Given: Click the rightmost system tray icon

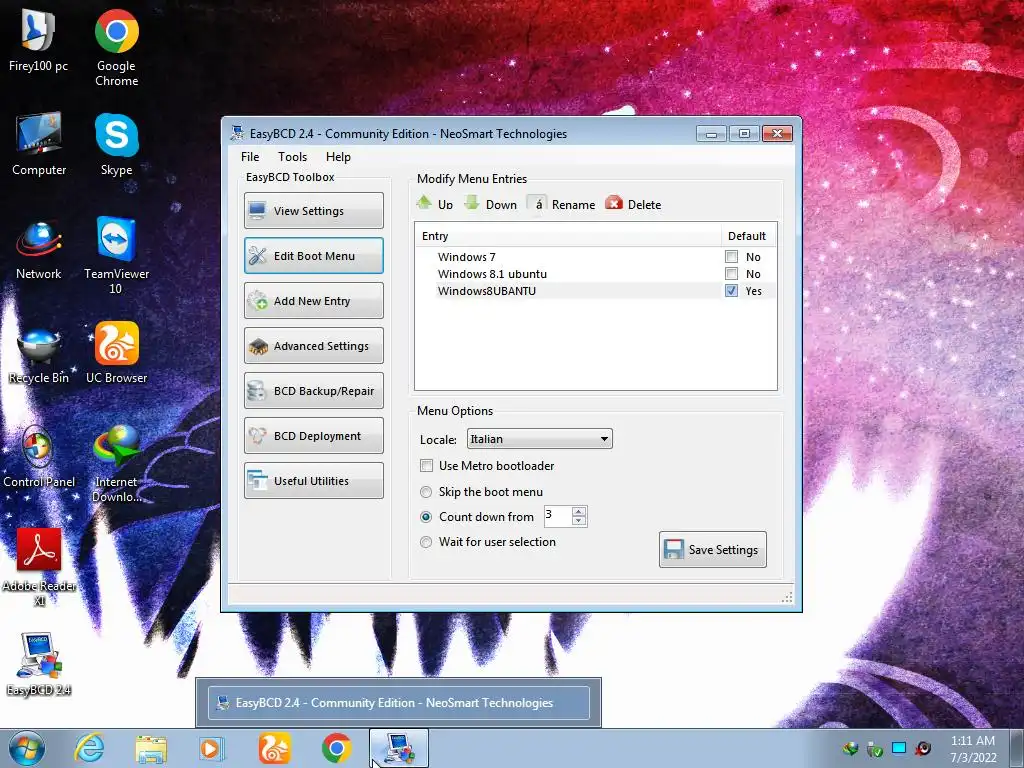Looking at the screenshot, I should 923,749.
